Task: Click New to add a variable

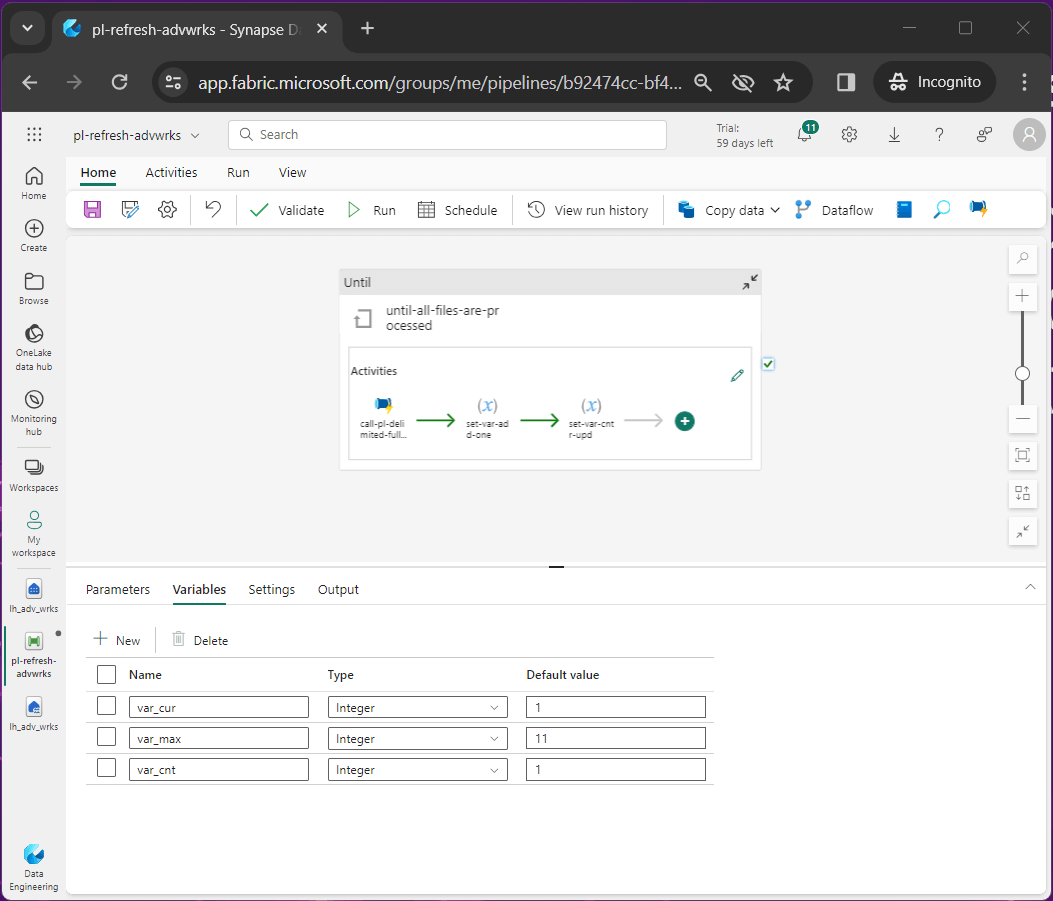Action: coord(117,640)
